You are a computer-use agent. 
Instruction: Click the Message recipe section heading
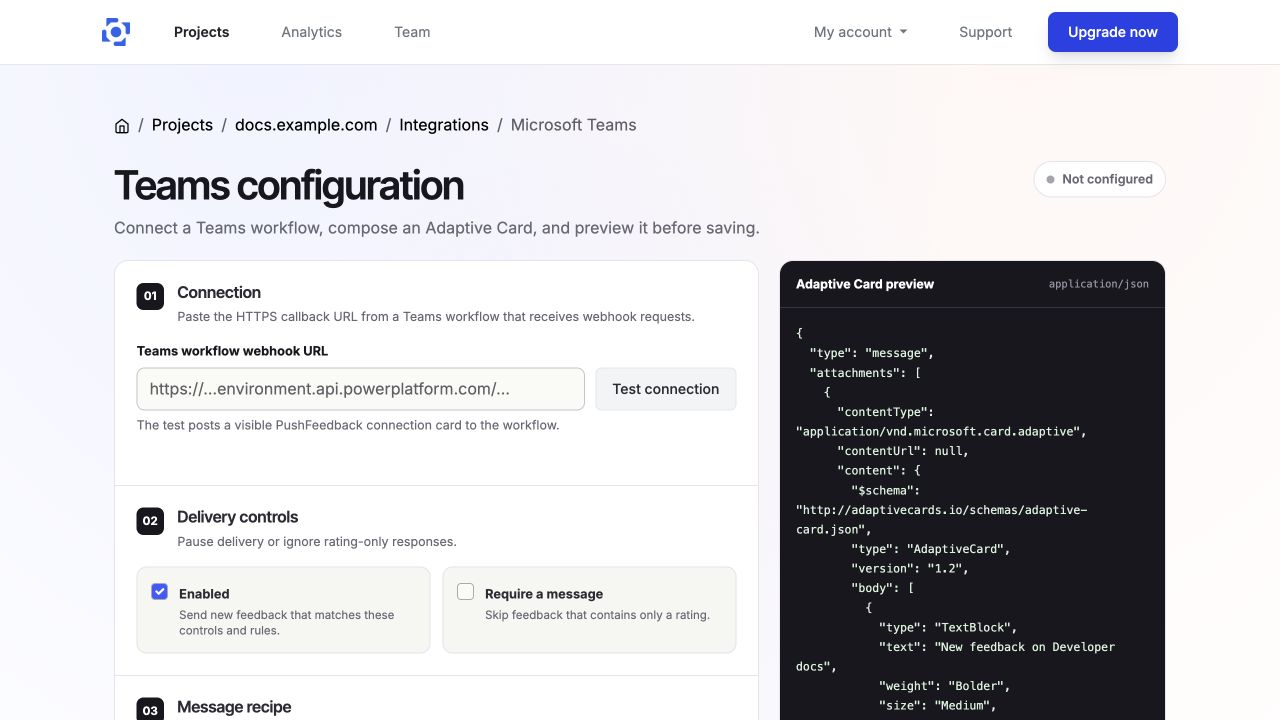pos(234,707)
